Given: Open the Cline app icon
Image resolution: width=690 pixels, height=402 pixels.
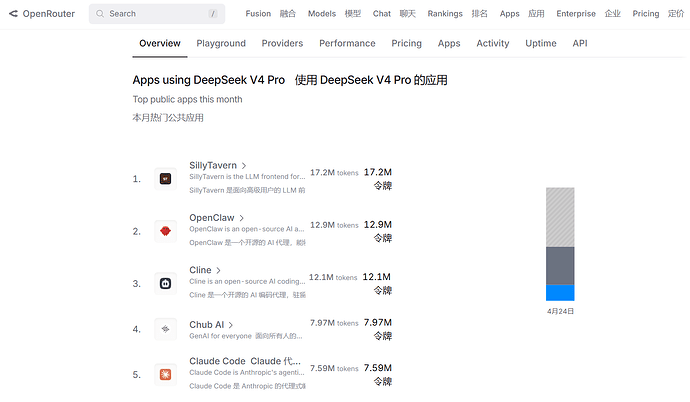Looking at the screenshot, I should [165, 284].
